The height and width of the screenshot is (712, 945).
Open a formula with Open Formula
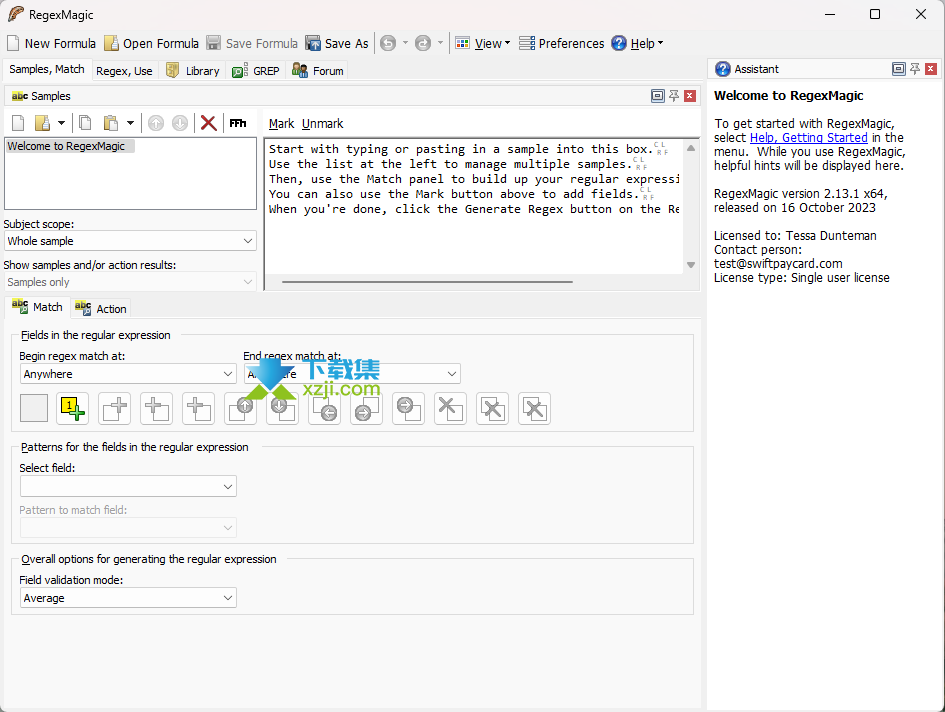click(x=151, y=43)
